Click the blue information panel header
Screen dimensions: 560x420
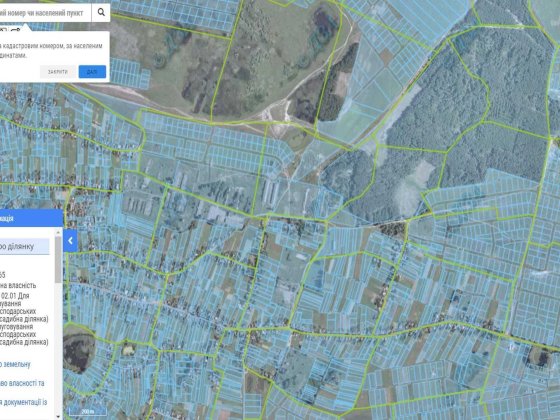31,218
